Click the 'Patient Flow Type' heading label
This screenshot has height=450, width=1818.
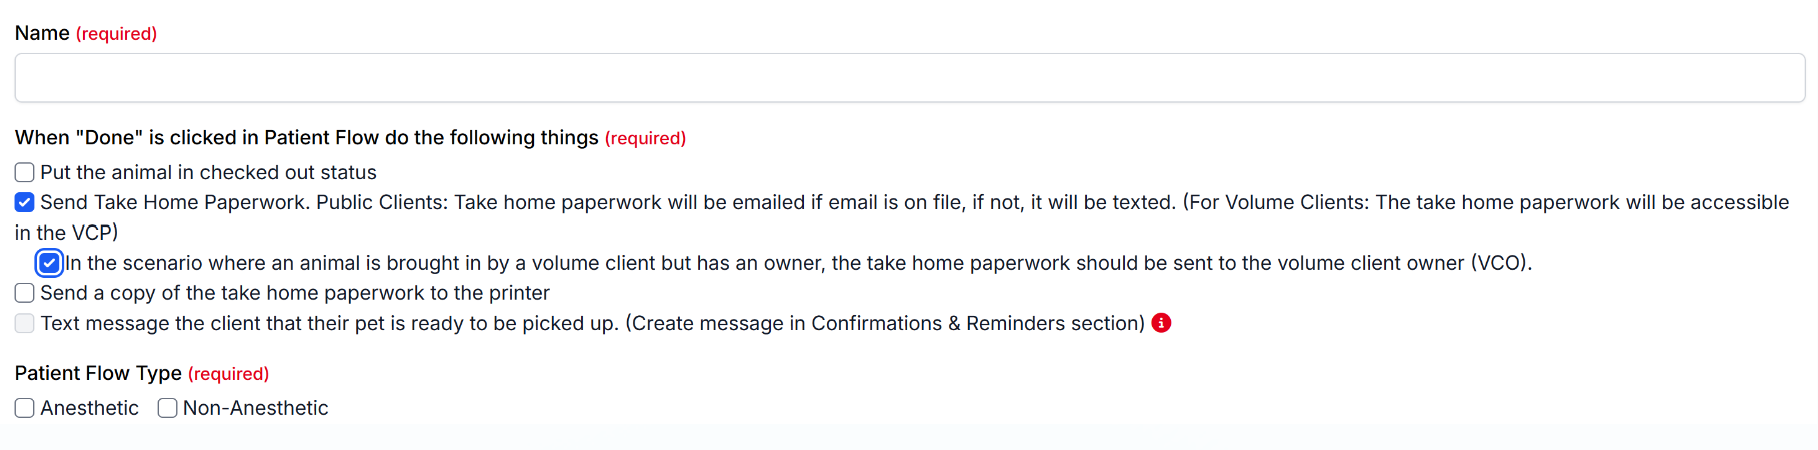(98, 373)
